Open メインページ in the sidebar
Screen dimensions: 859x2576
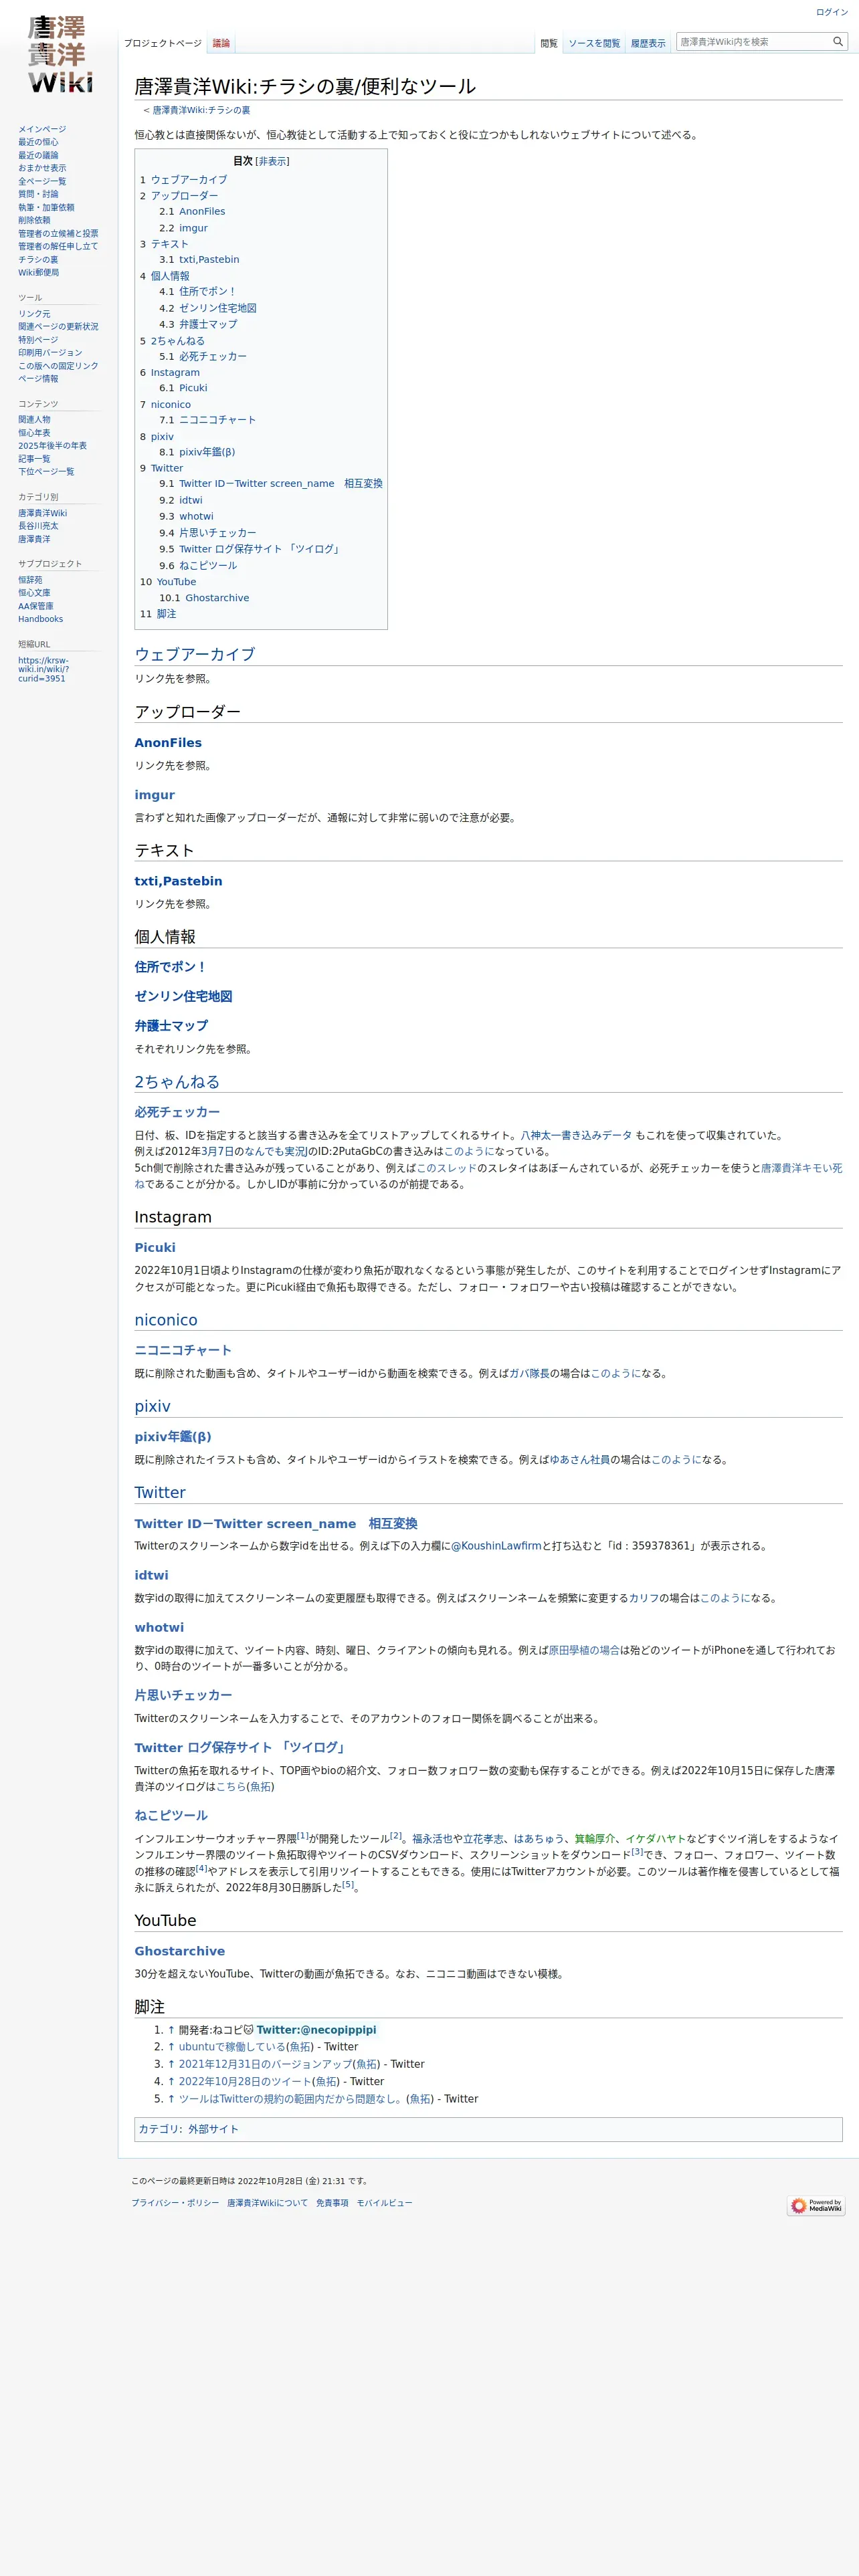(x=42, y=129)
